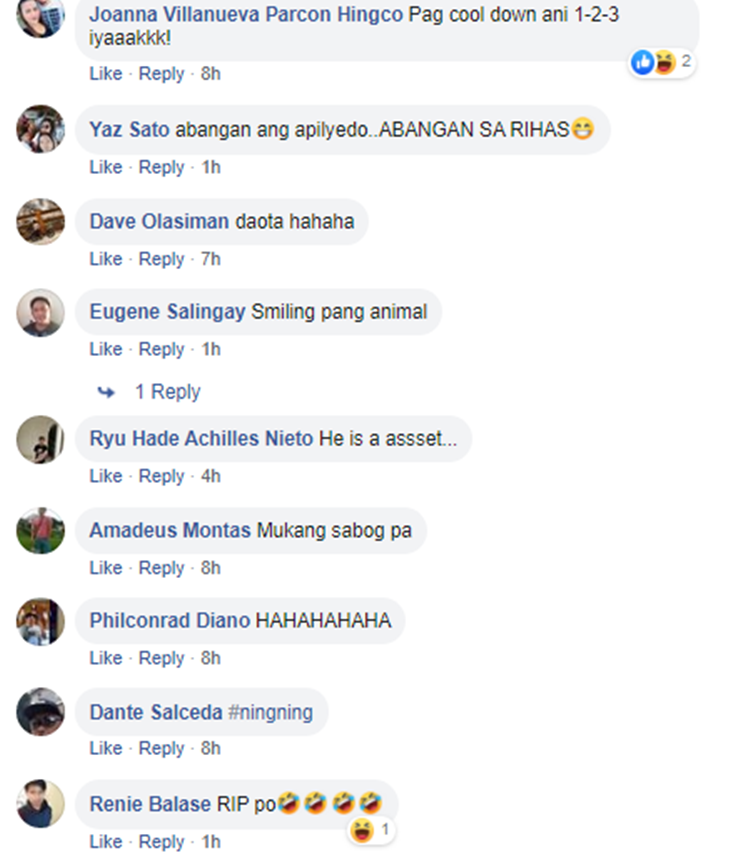Open Yaz Sato's profile picture
Viewport: 750px width, 865px height.
coord(40,129)
